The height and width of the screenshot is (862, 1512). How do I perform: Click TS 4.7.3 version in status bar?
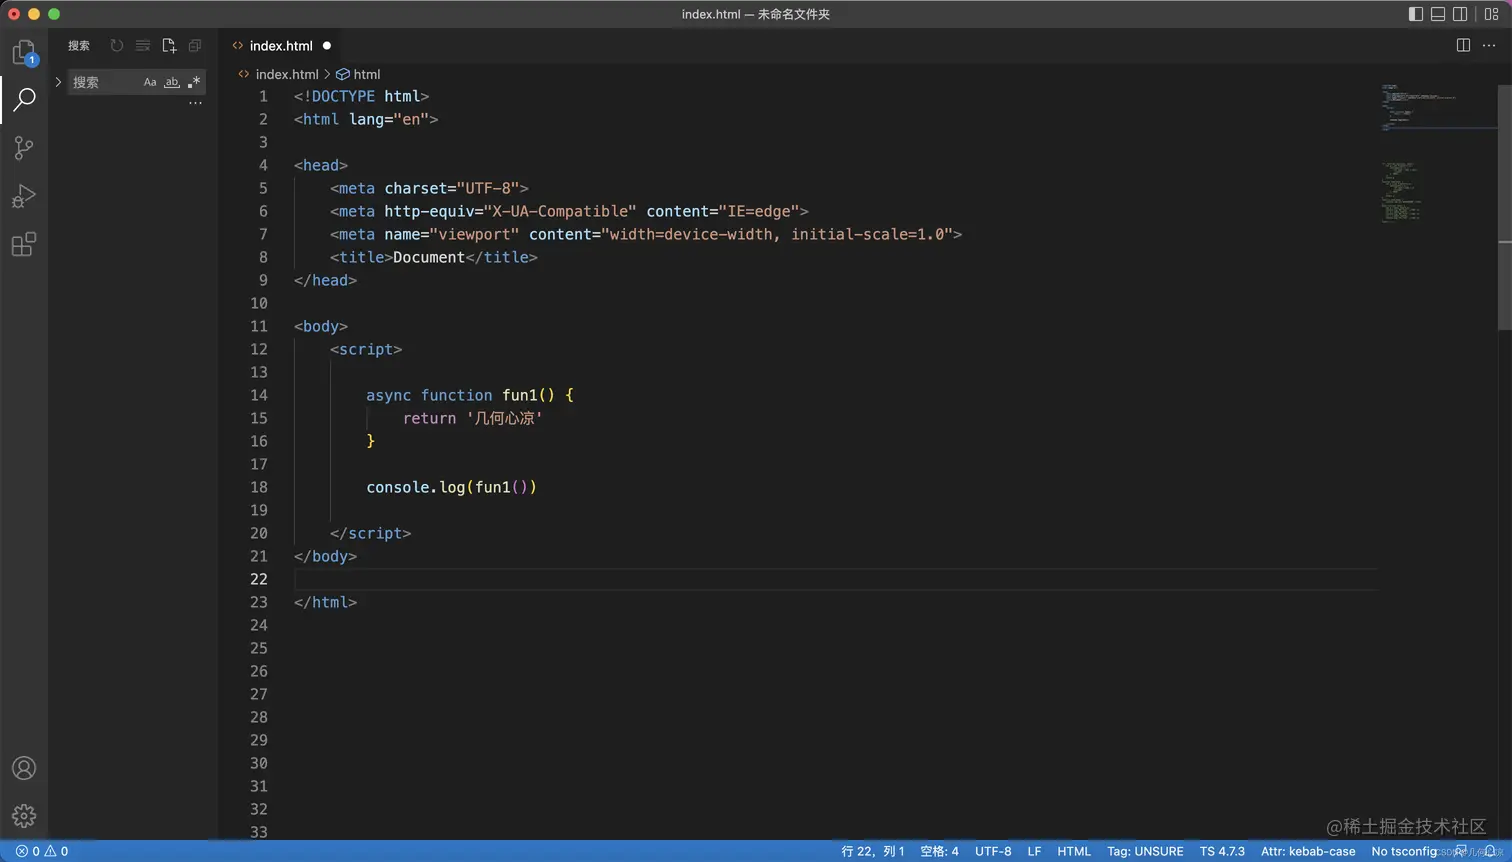1222,851
